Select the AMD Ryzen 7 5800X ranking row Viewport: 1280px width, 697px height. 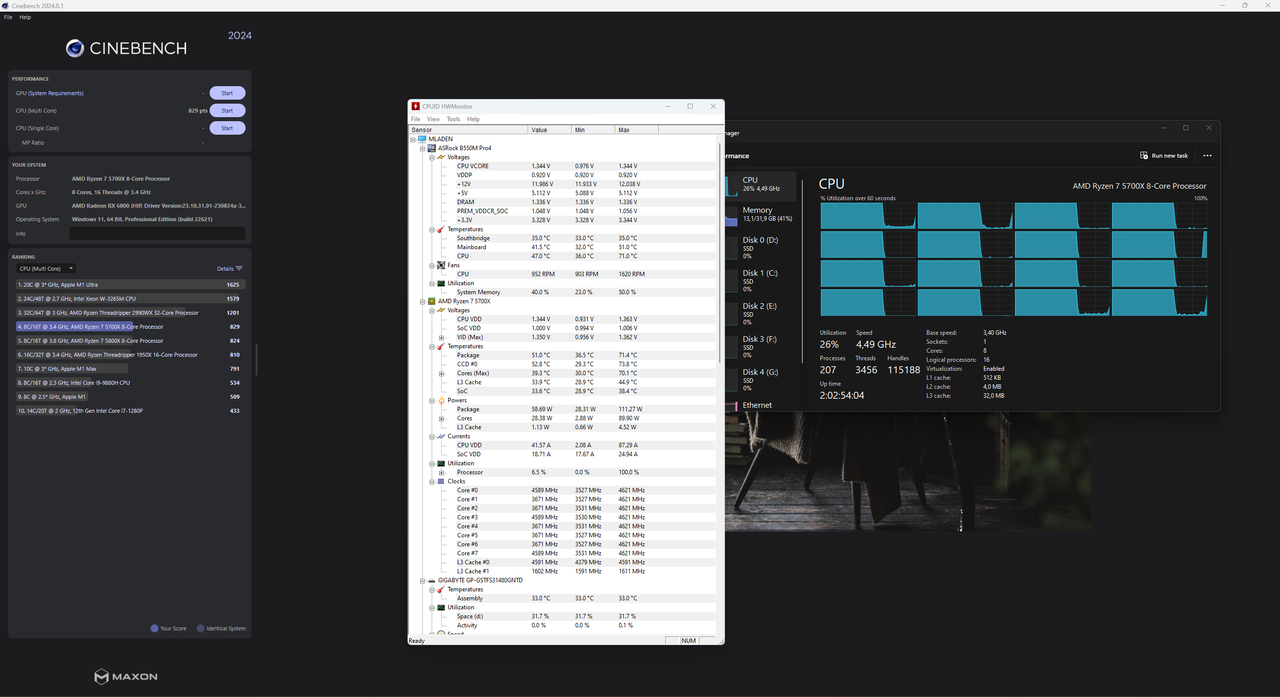click(x=129, y=341)
